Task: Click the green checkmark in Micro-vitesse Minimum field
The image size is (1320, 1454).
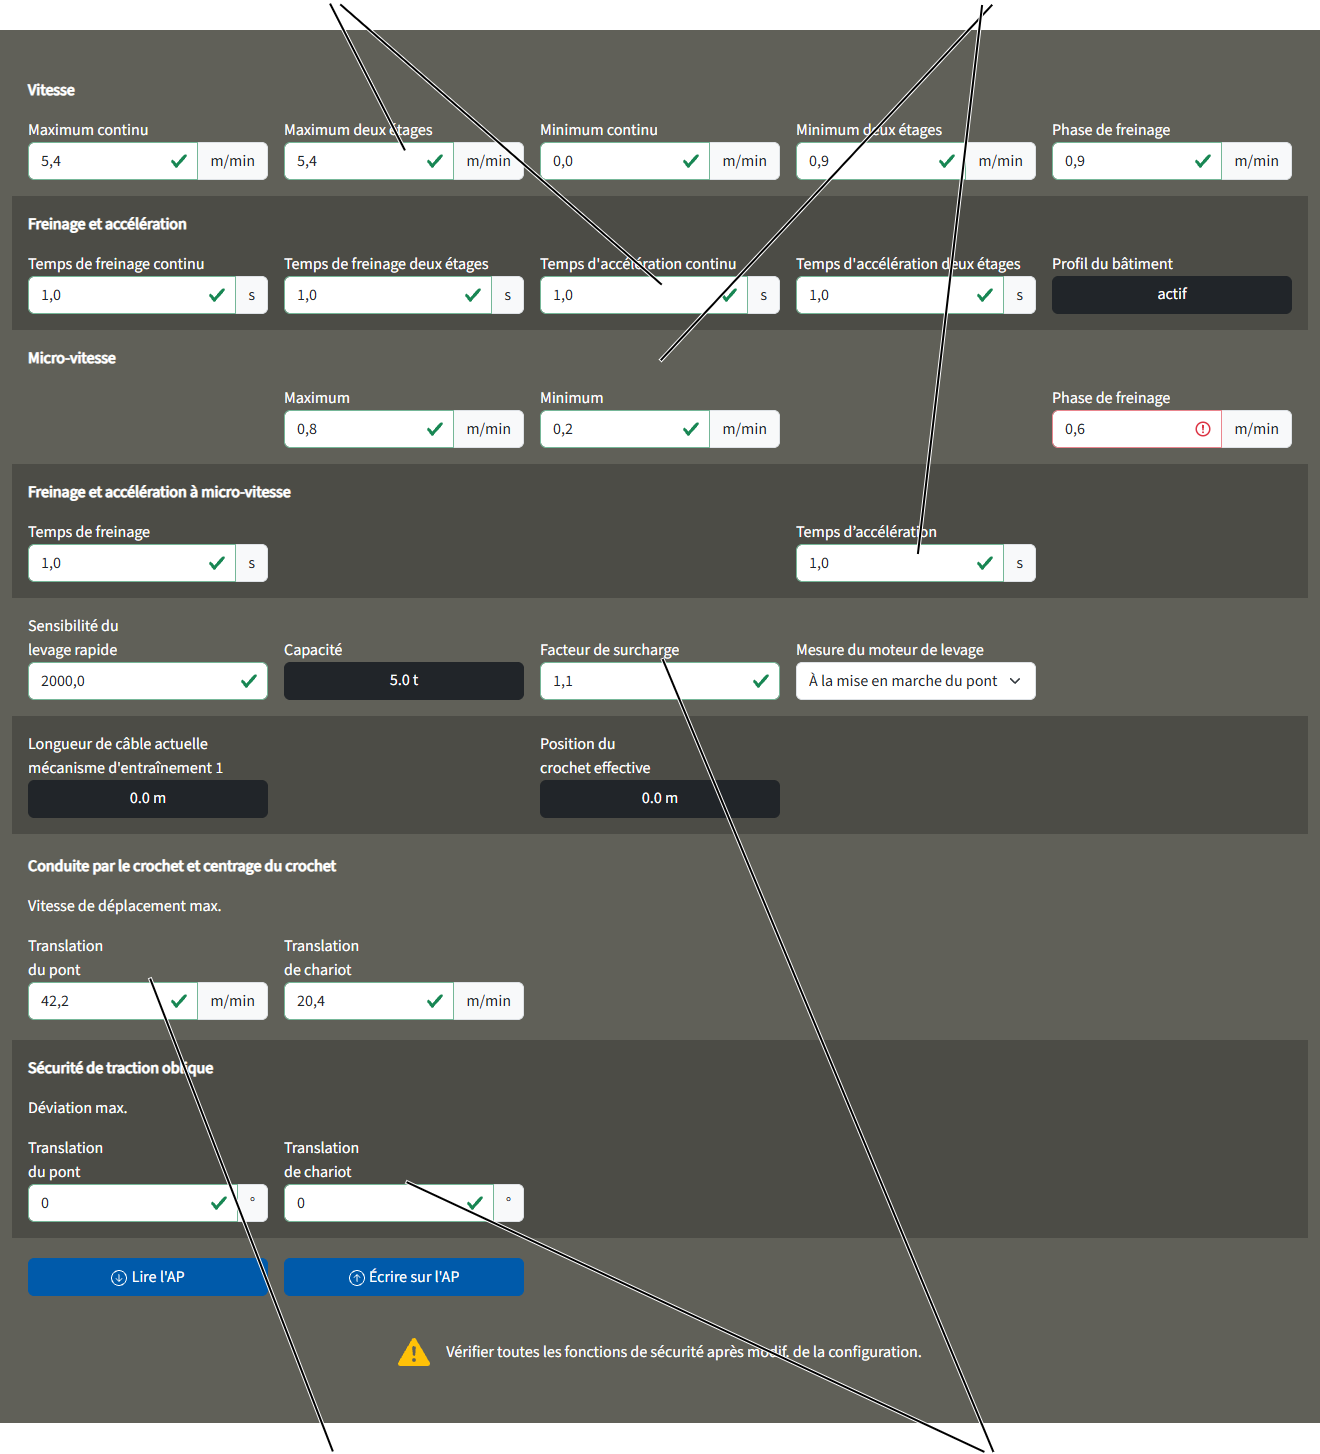Action: tap(691, 429)
